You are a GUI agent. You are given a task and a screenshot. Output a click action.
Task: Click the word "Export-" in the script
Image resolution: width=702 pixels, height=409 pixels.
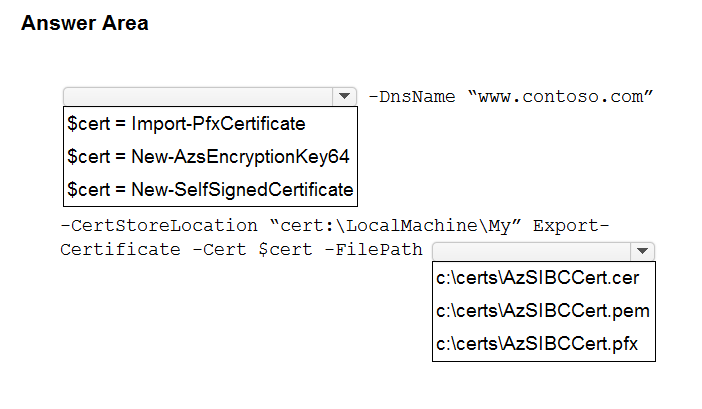(571, 225)
